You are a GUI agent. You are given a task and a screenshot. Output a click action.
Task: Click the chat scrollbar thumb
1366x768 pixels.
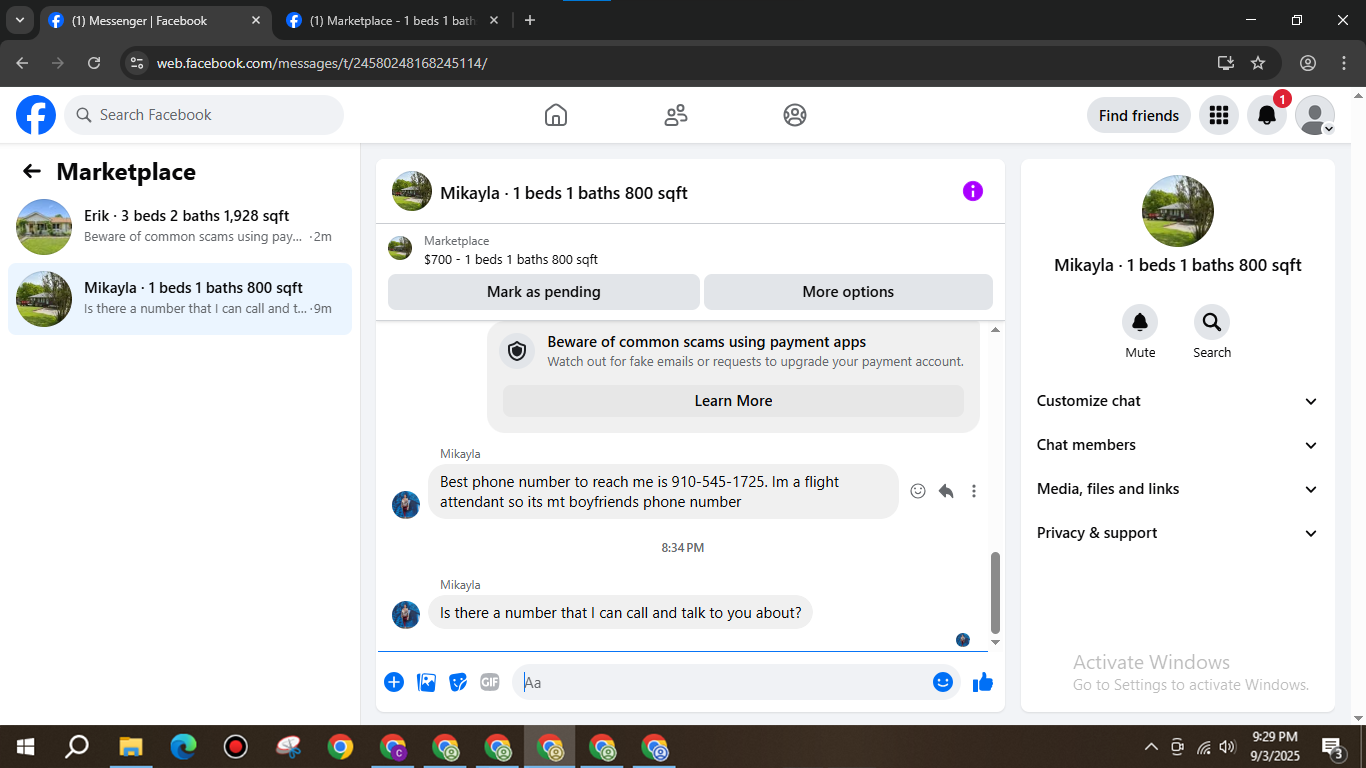point(995,592)
